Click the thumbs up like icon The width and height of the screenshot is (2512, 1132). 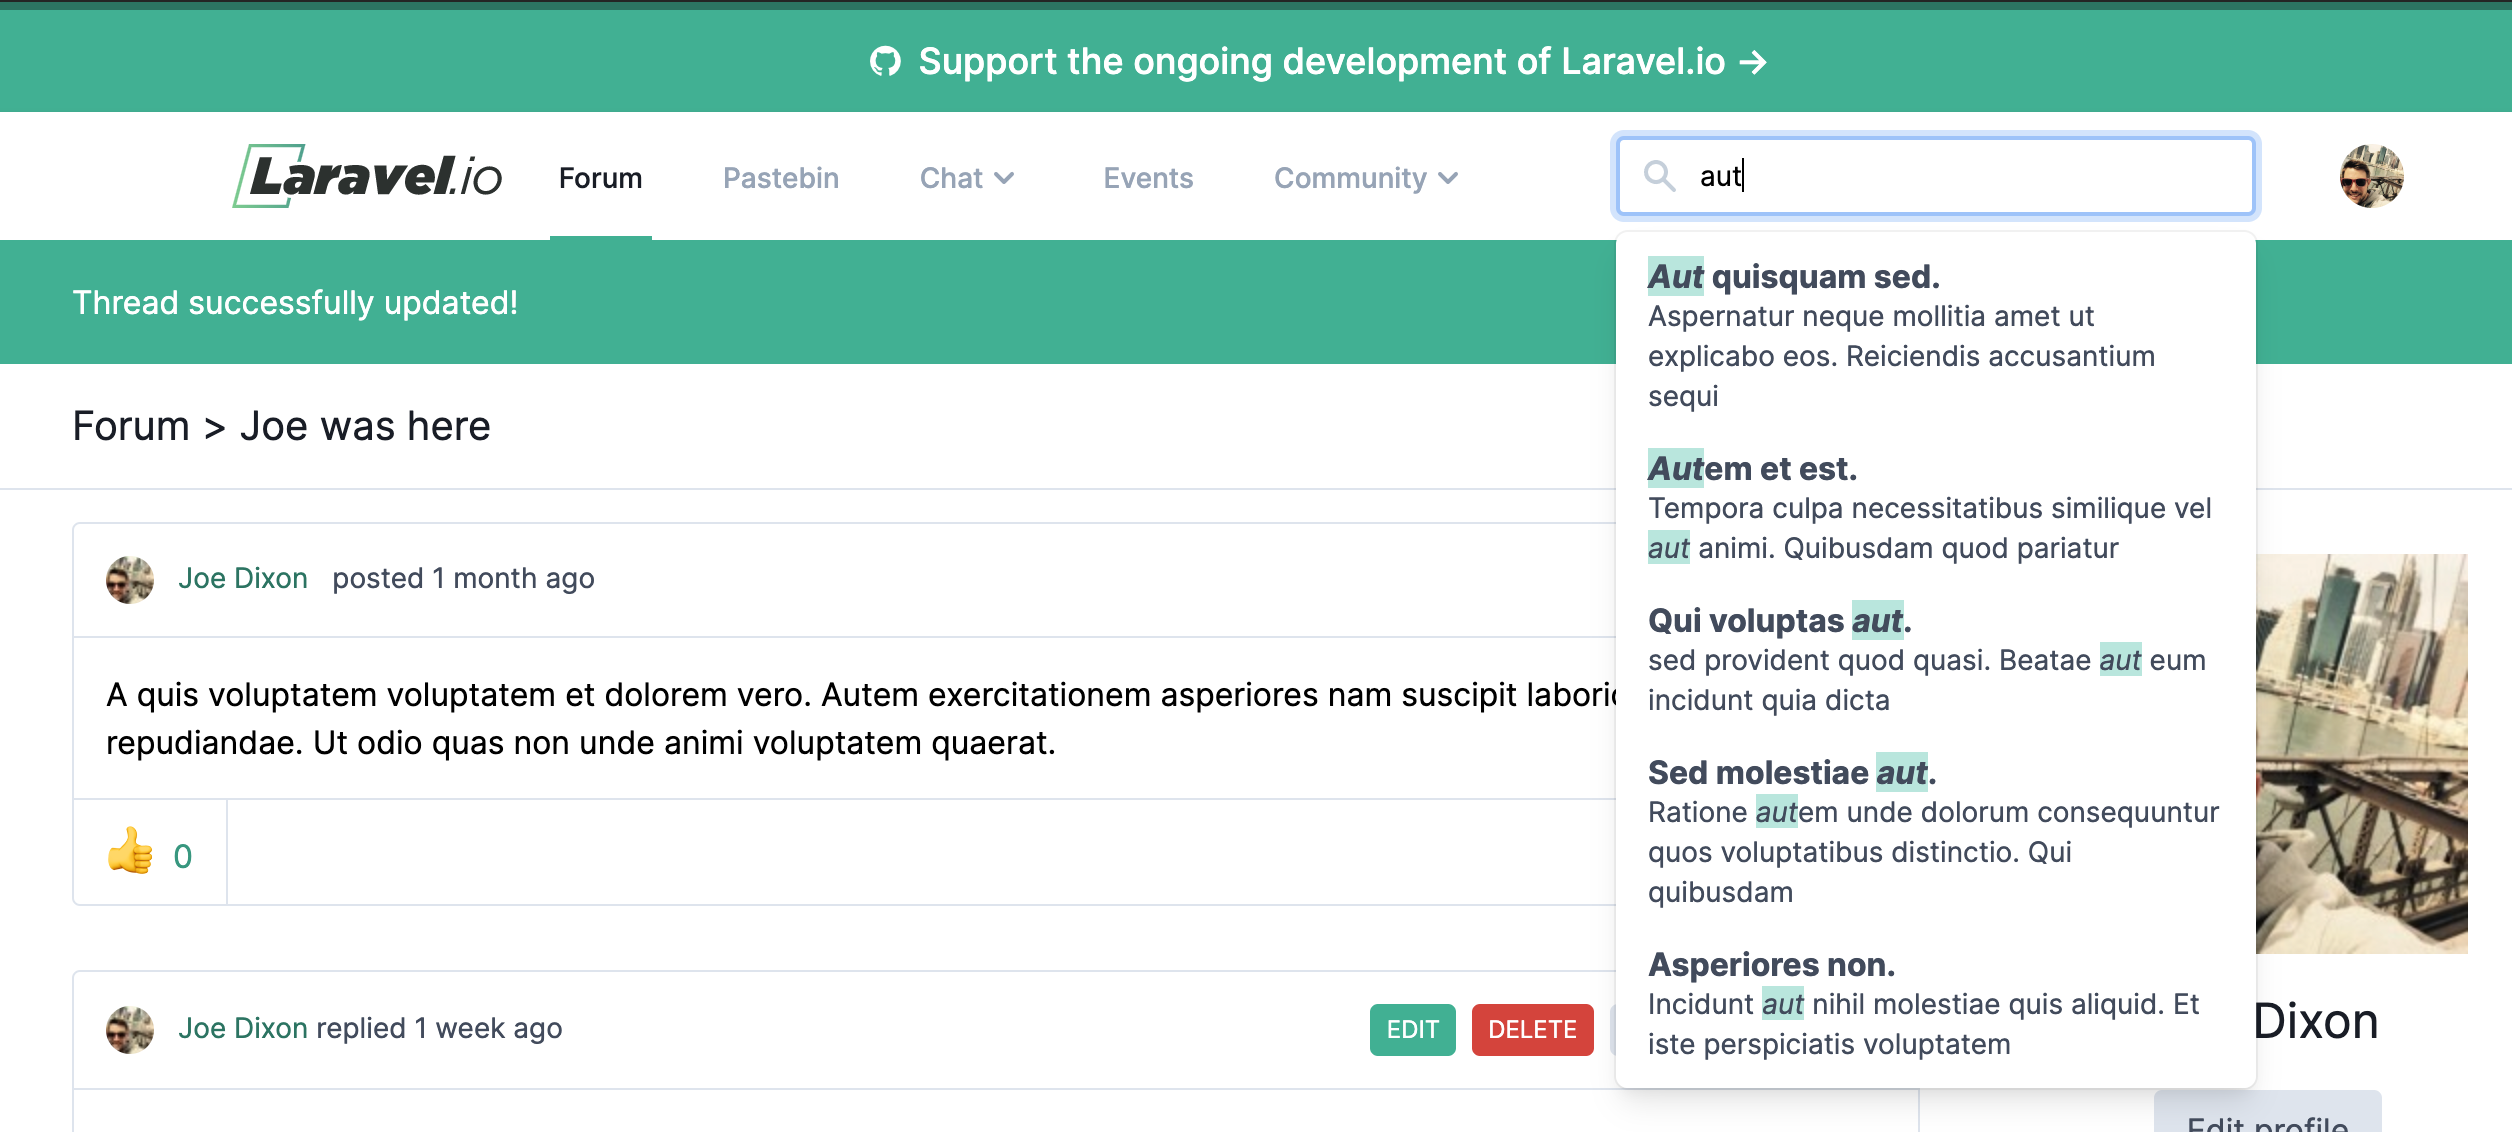click(x=130, y=853)
